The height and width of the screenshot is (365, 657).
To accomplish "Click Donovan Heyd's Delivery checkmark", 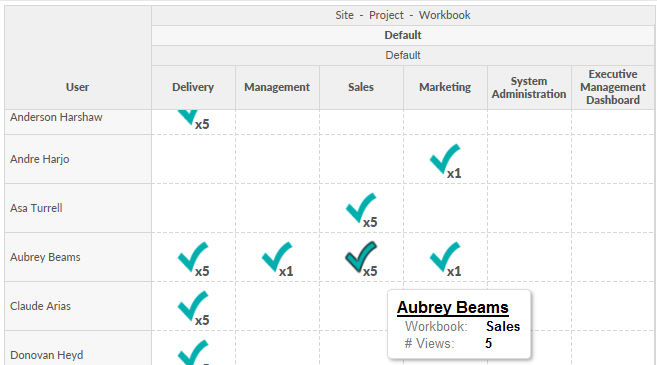I will (x=193, y=352).
